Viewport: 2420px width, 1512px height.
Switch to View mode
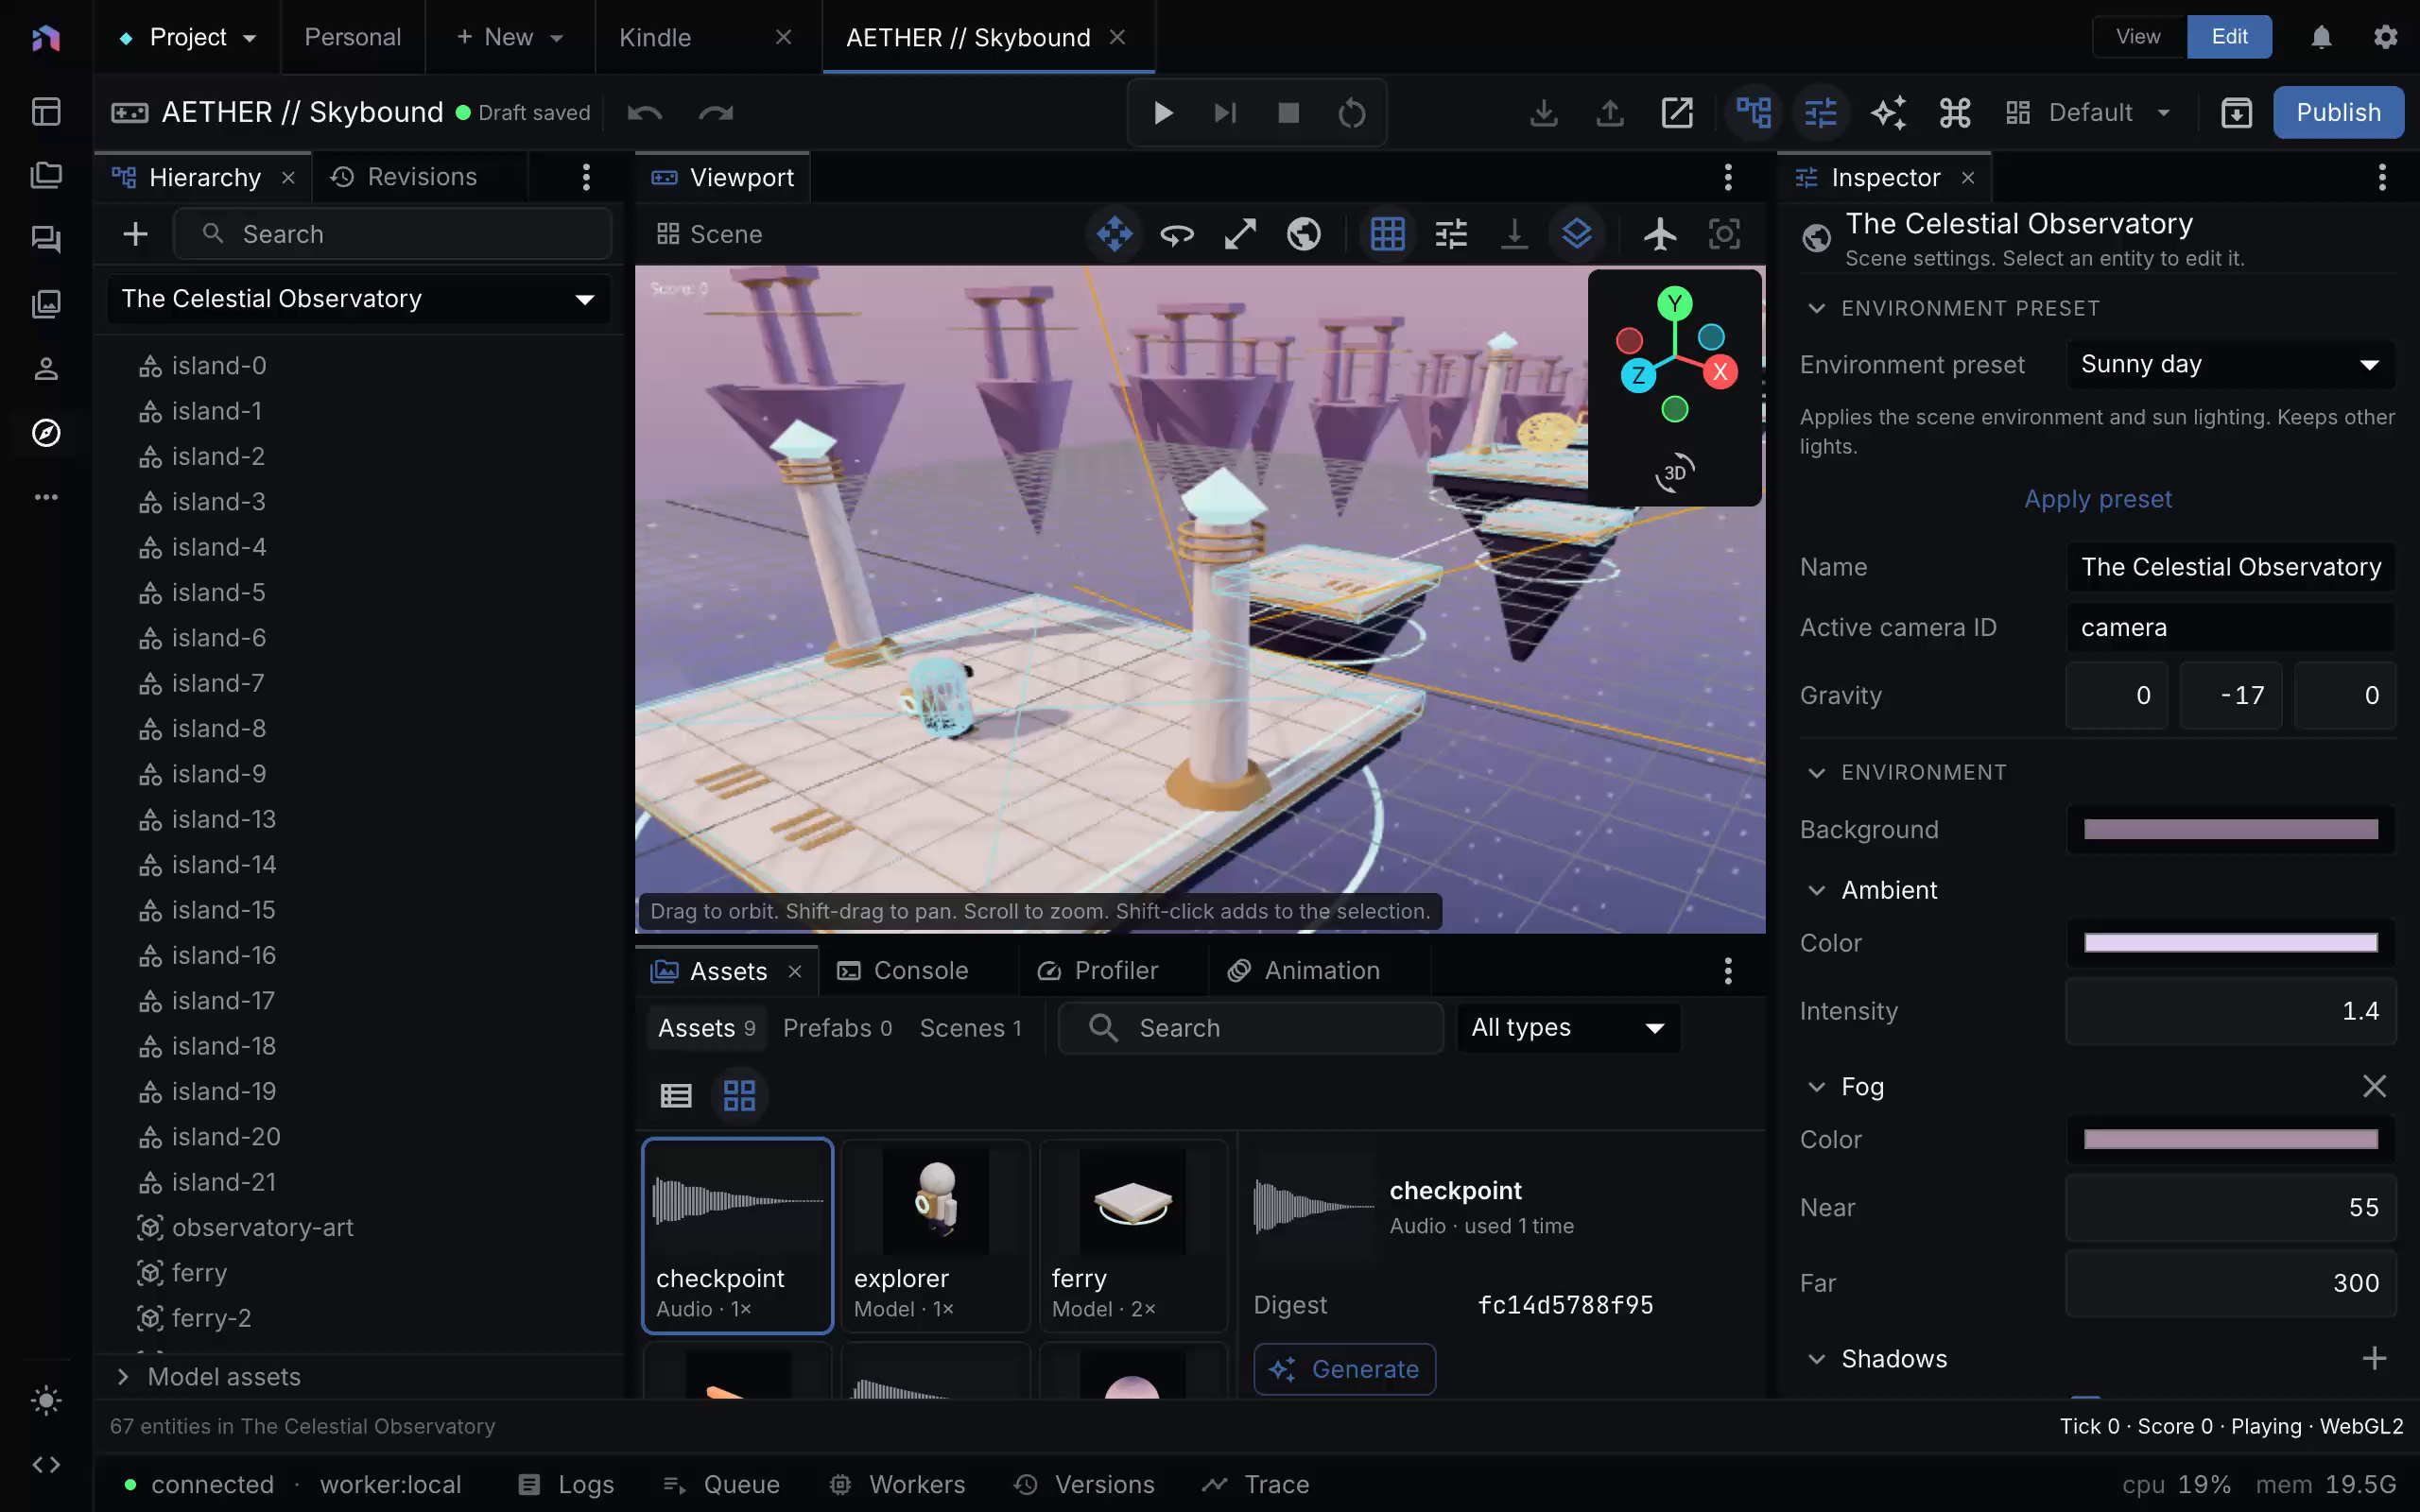click(2139, 37)
